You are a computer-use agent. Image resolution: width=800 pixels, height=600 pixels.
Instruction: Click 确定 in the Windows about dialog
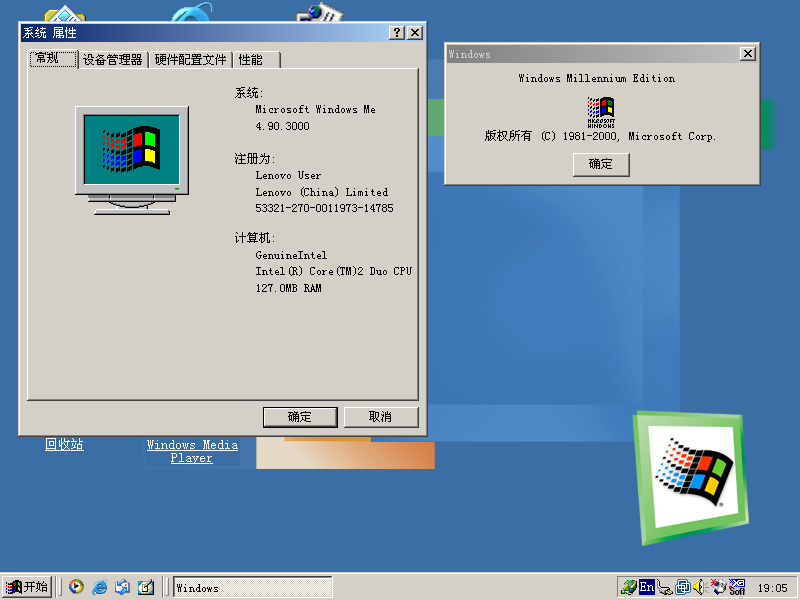point(601,164)
